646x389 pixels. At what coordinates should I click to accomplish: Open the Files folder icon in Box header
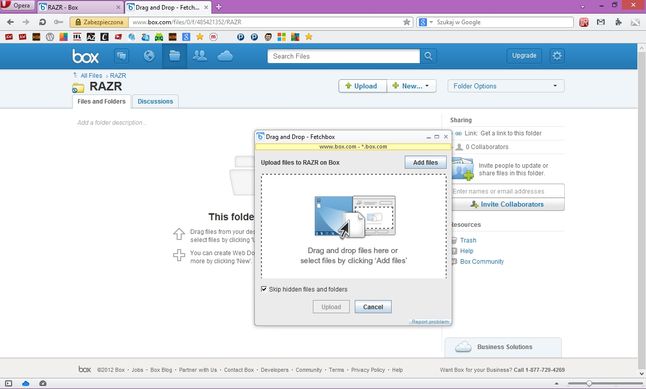(x=175, y=56)
